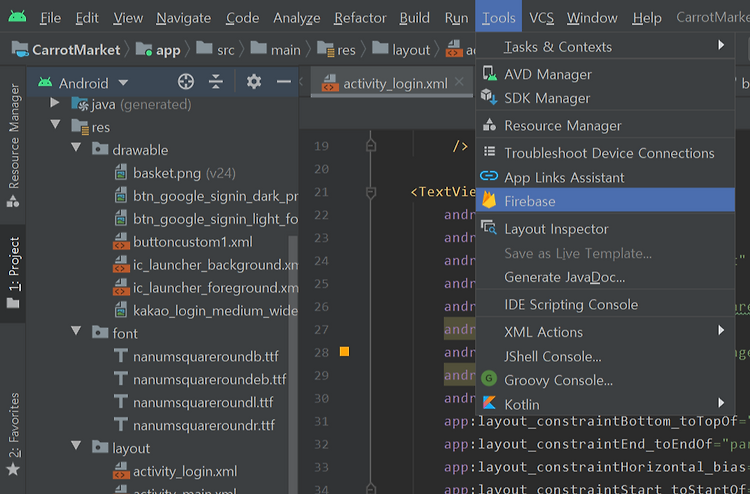Open the Navigate menu

[183, 18]
